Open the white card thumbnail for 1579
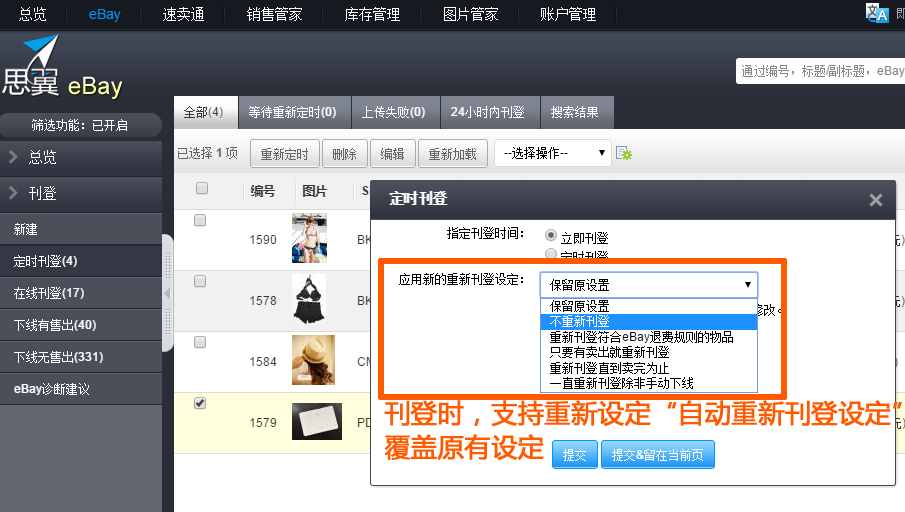This screenshot has width=905, height=512. (317, 421)
